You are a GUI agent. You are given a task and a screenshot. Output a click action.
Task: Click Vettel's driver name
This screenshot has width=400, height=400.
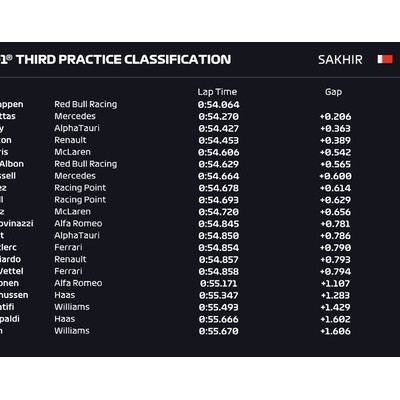[x=12, y=271]
